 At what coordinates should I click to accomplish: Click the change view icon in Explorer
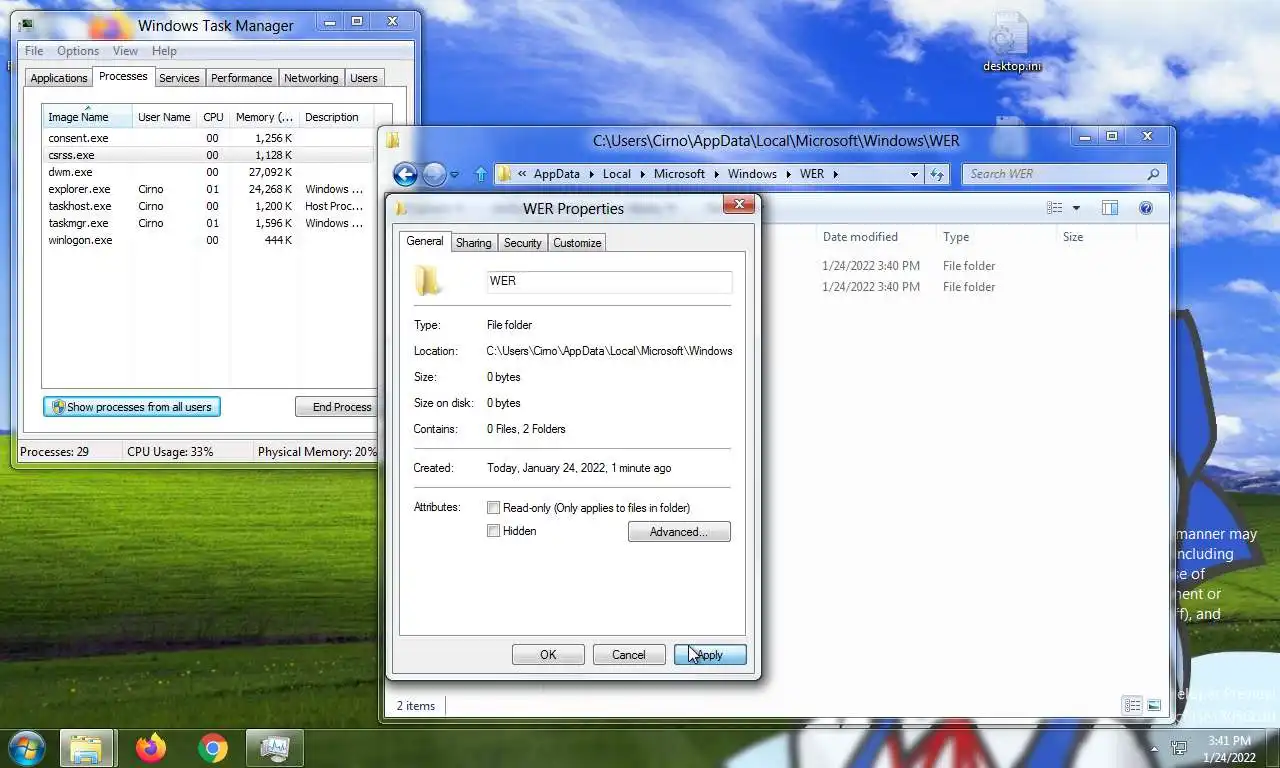tap(1055, 208)
